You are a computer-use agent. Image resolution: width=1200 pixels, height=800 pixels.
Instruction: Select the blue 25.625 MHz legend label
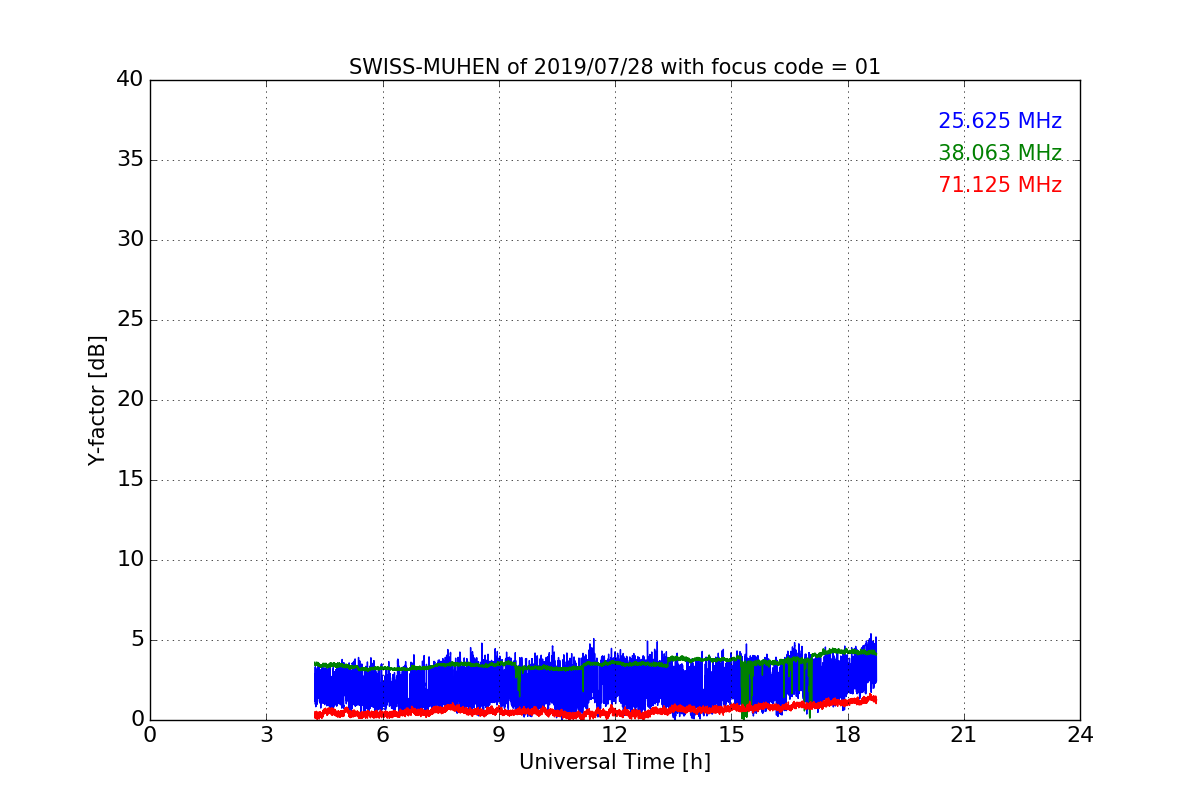point(1000,121)
